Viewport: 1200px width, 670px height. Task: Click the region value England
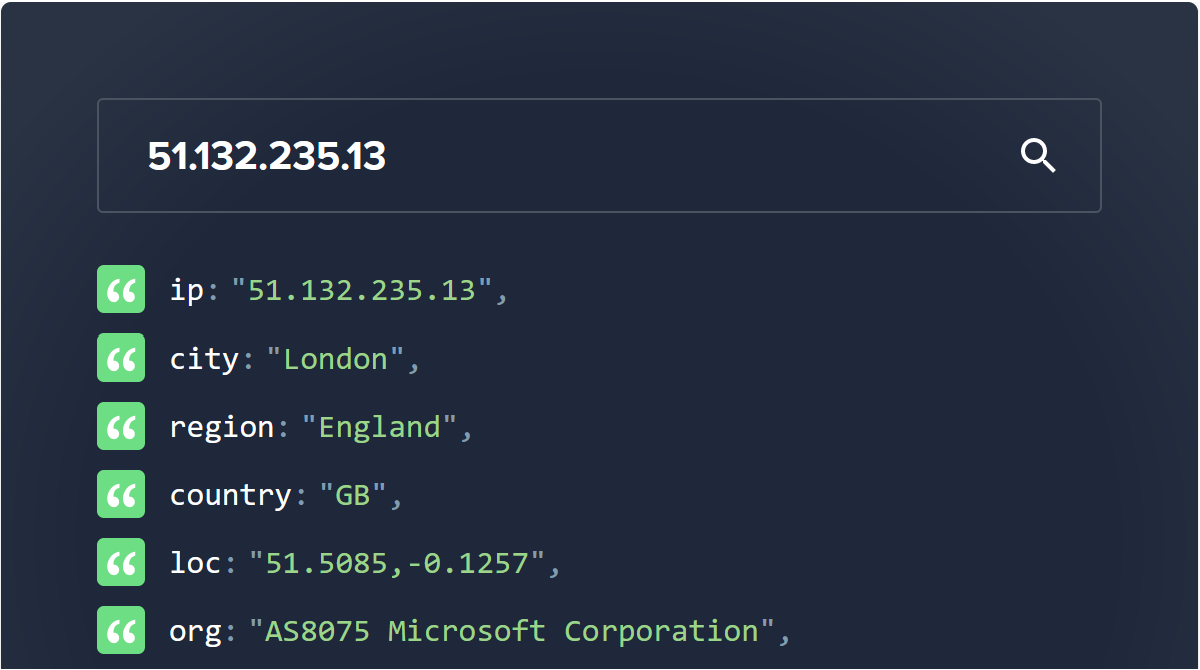tap(380, 426)
